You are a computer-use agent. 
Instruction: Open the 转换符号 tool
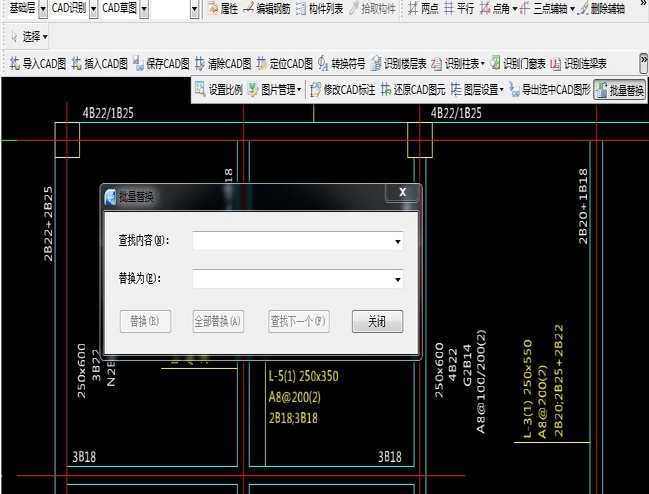(341, 63)
